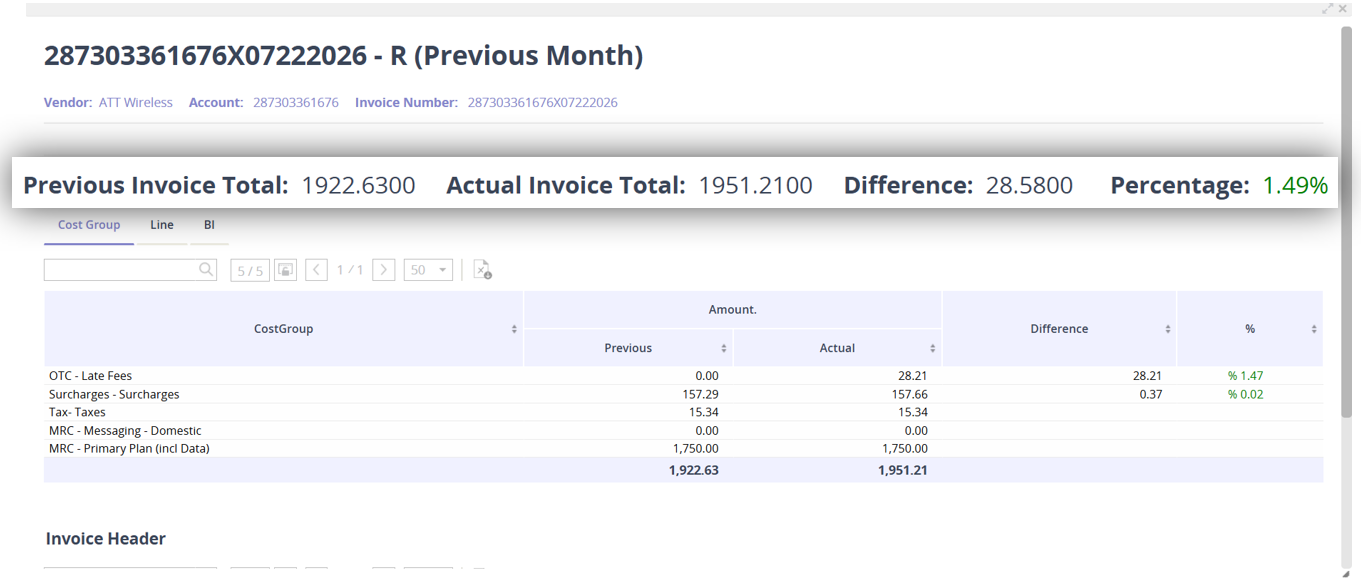Click invoice number 287303361676X07222026 in the header line
Image resolution: width=1361 pixels, height=581 pixels.
pyautogui.click(x=543, y=102)
